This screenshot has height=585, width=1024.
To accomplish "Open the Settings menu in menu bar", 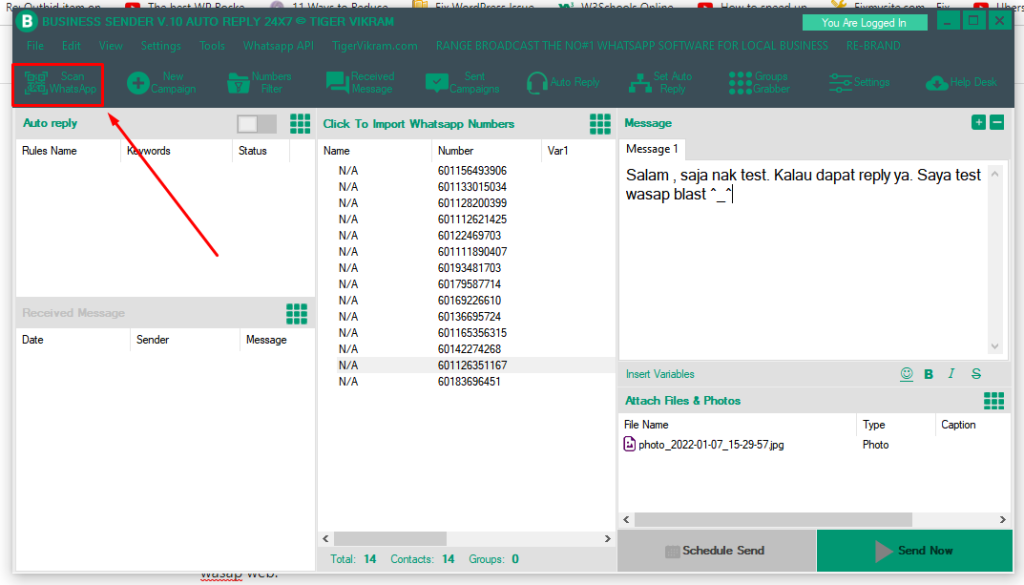I will point(161,46).
